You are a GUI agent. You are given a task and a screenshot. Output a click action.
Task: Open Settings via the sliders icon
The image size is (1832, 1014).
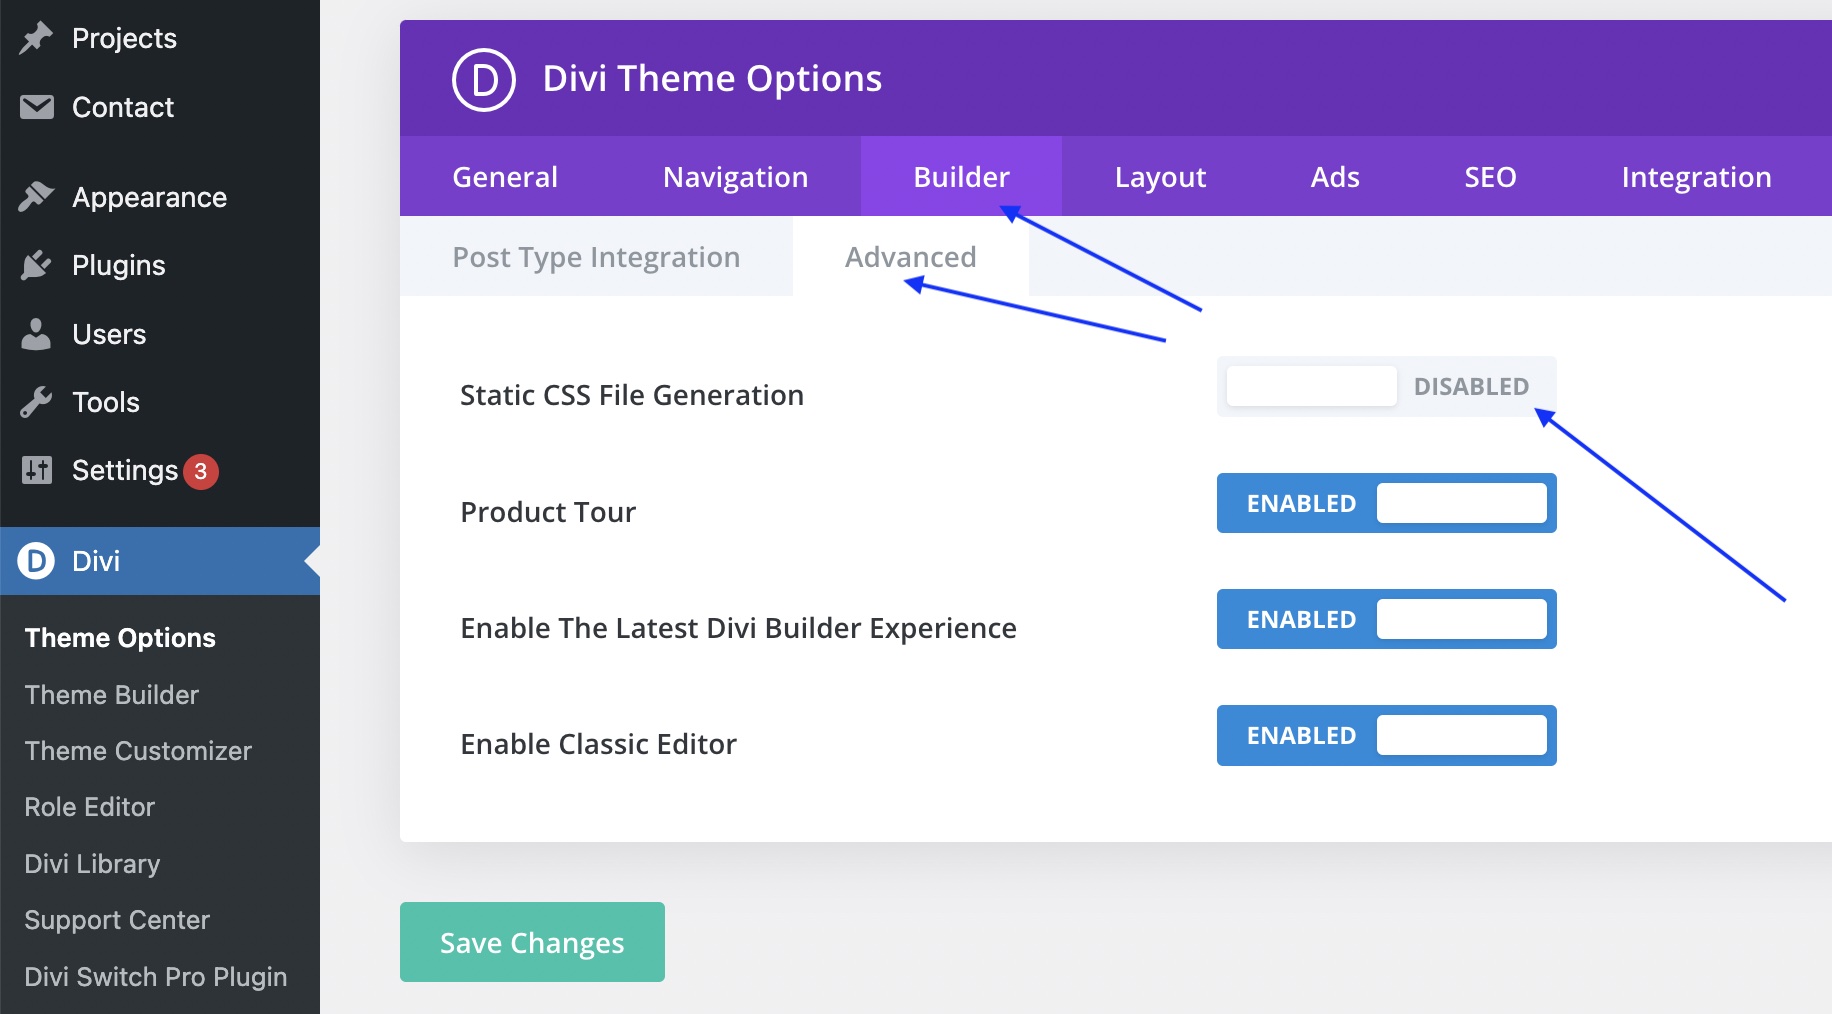(36, 470)
